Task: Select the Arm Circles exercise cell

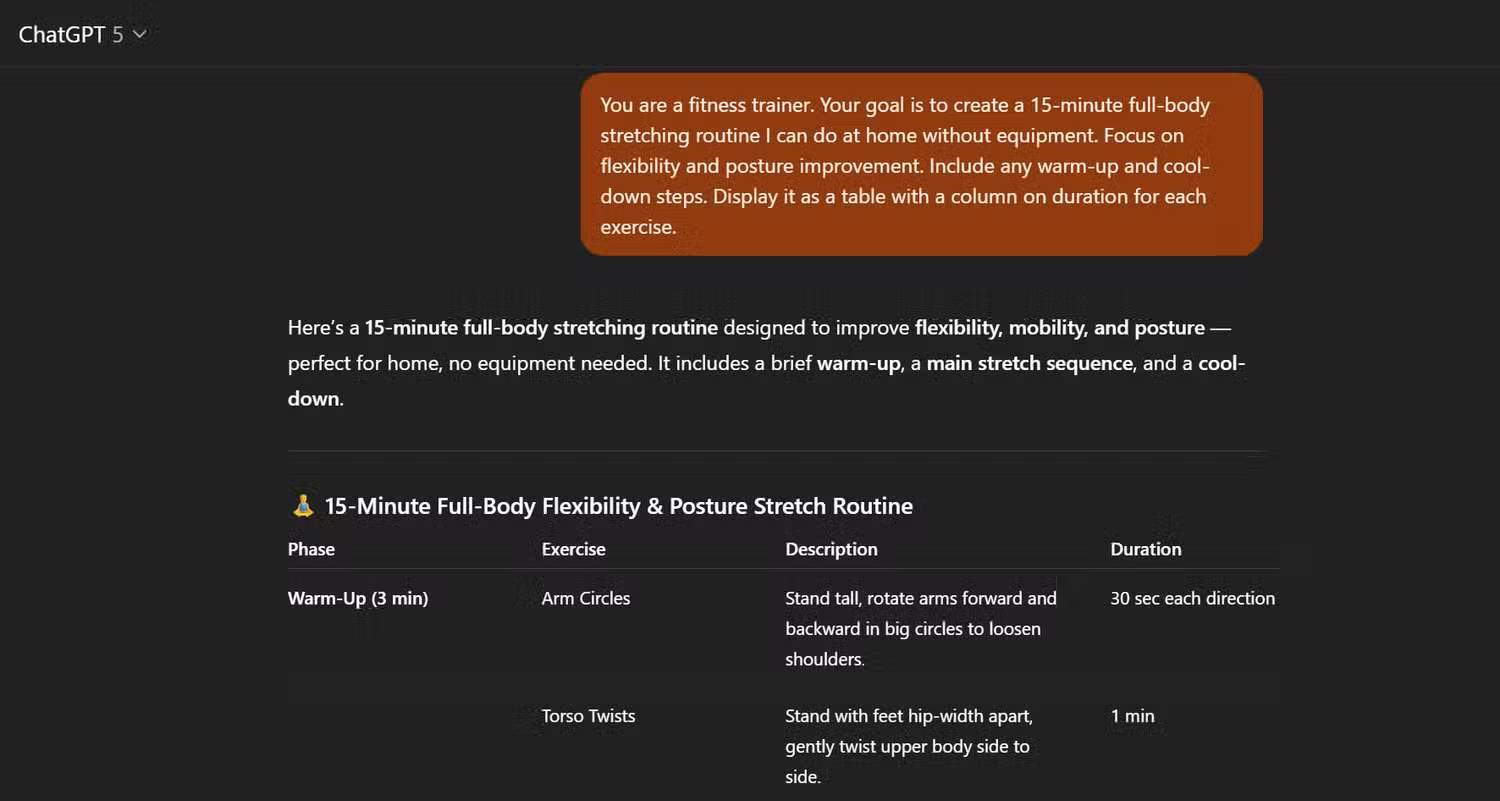Action: pyautogui.click(x=585, y=598)
